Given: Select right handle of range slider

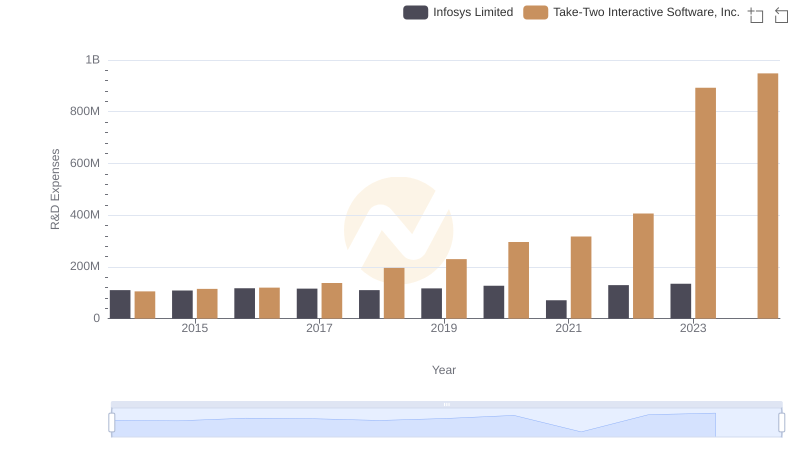Looking at the screenshot, I should (781, 423).
